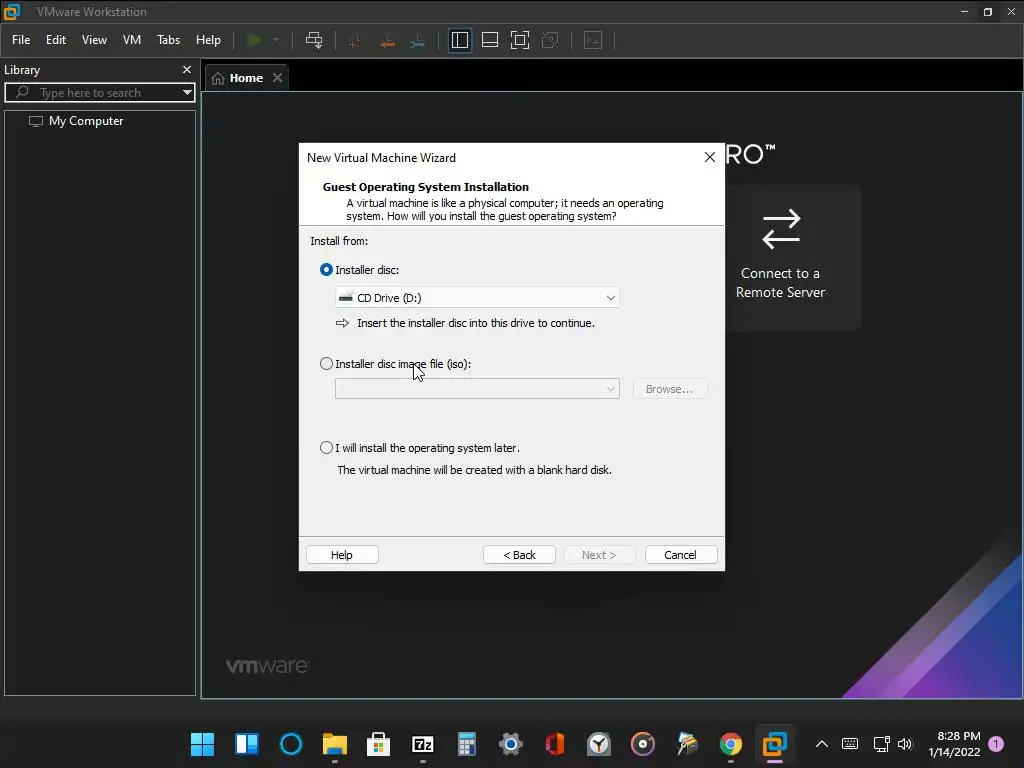The height and width of the screenshot is (768, 1024).
Task: Toggle the Show Library sidebar icon
Action: pyautogui.click(x=460, y=40)
